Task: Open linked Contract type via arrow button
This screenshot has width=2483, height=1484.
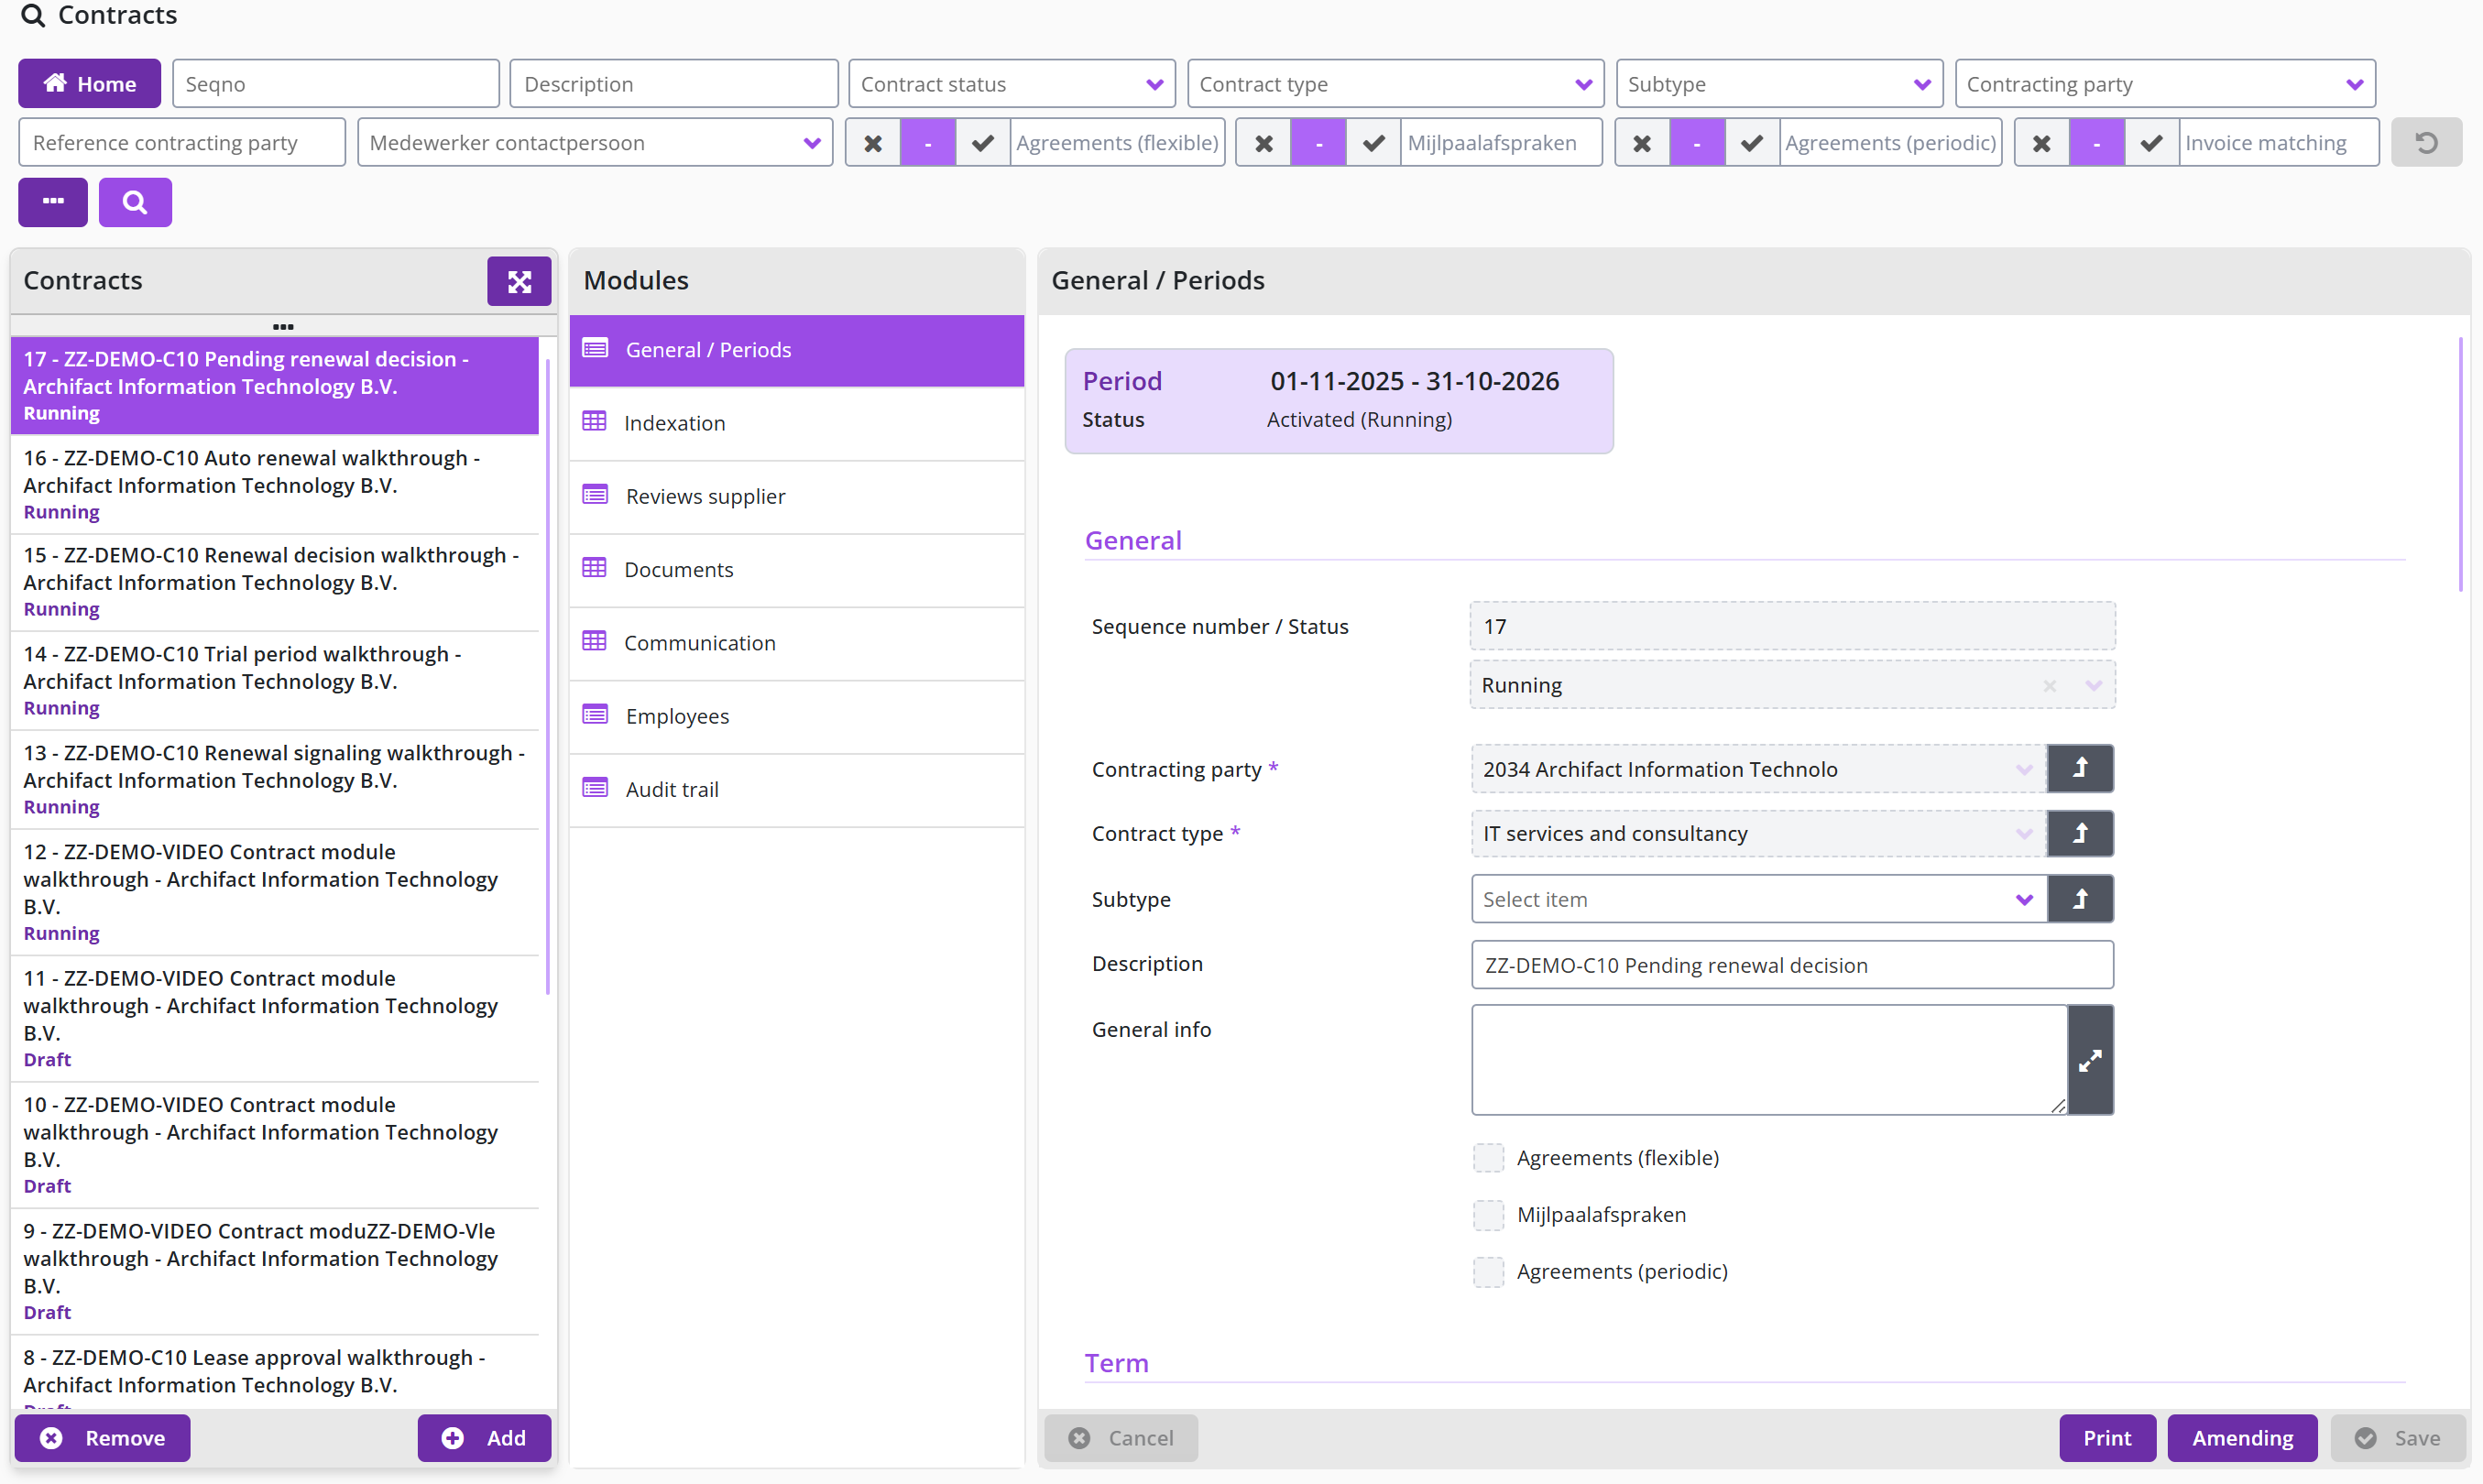Action: (2080, 833)
